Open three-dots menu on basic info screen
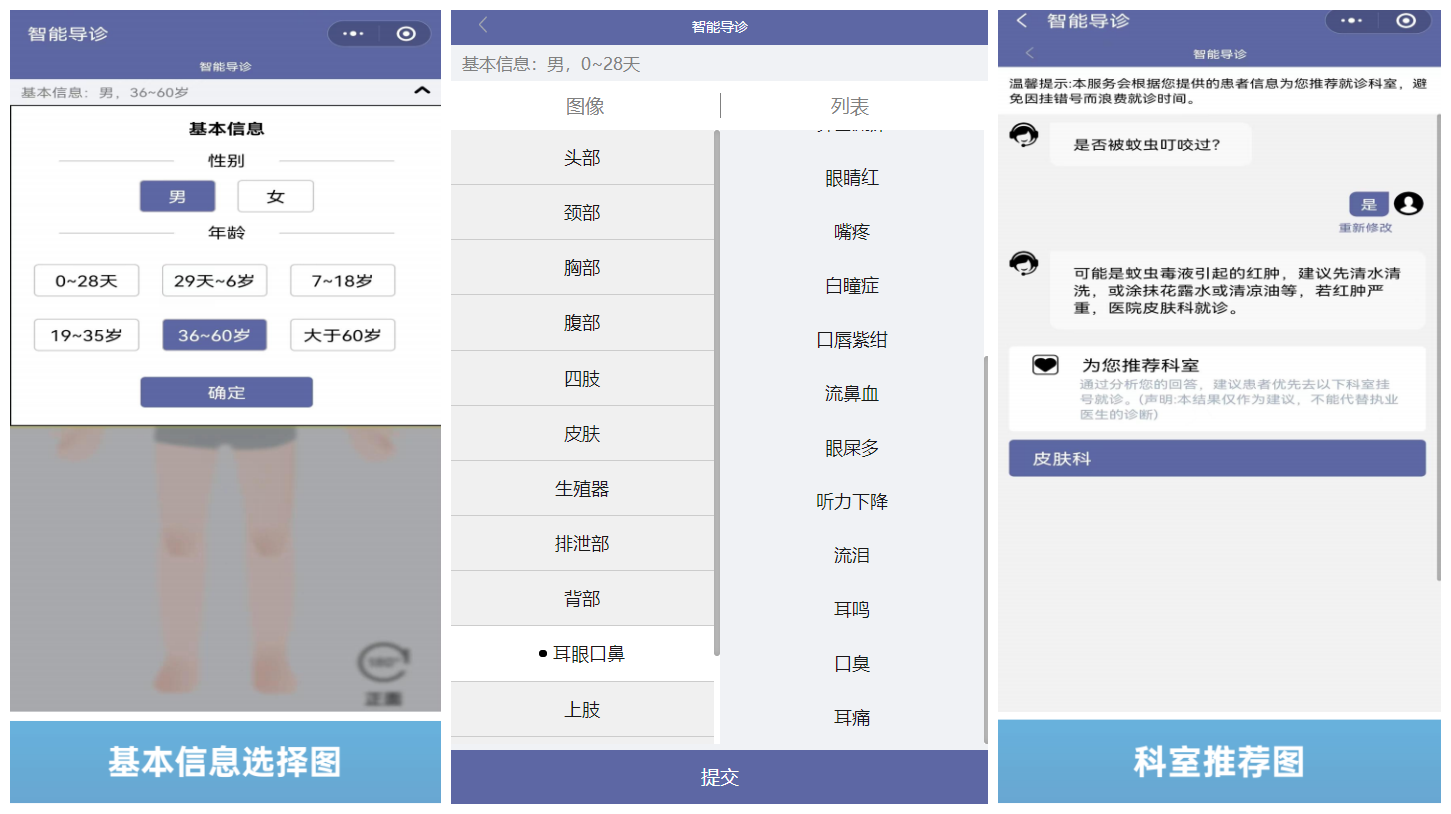The image size is (1451, 814). [x=353, y=33]
